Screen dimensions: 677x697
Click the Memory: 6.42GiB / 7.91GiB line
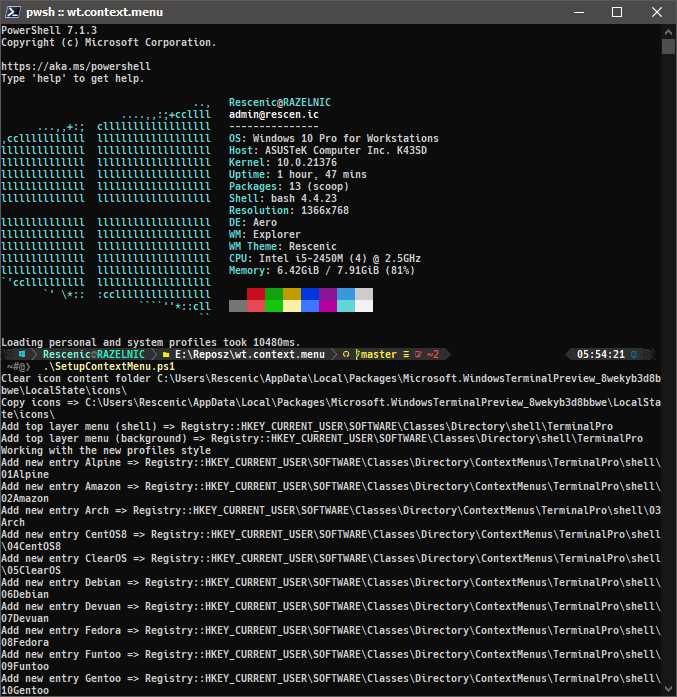pos(322,271)
